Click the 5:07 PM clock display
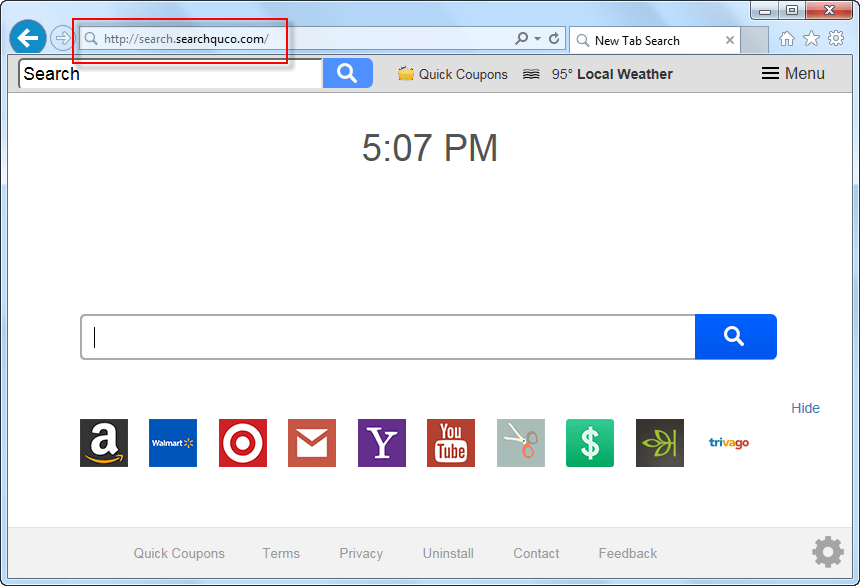Viewport: 860px width, 586px height. (x=429, y=148)
